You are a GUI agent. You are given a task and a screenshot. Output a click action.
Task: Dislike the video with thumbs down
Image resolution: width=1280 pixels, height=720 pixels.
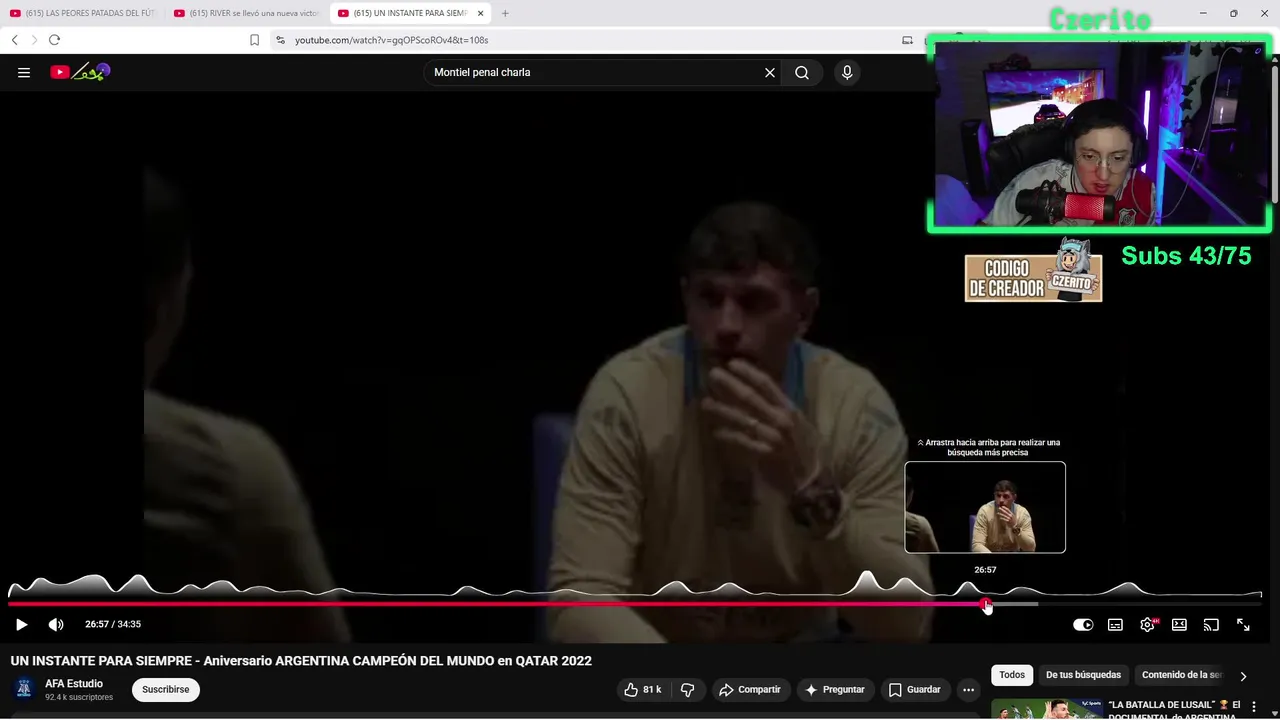pyautogui.click(x=688, y=690)
